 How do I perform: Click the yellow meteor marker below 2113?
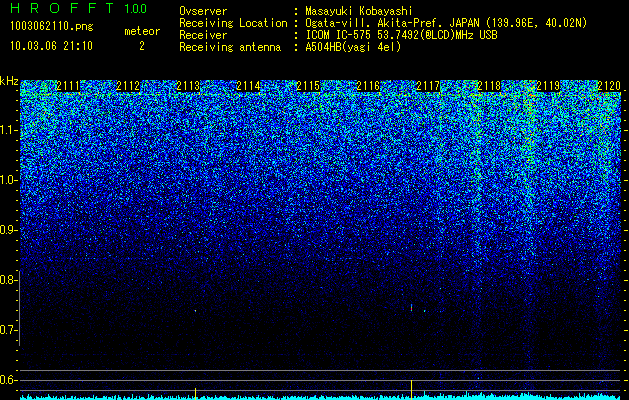195,393
